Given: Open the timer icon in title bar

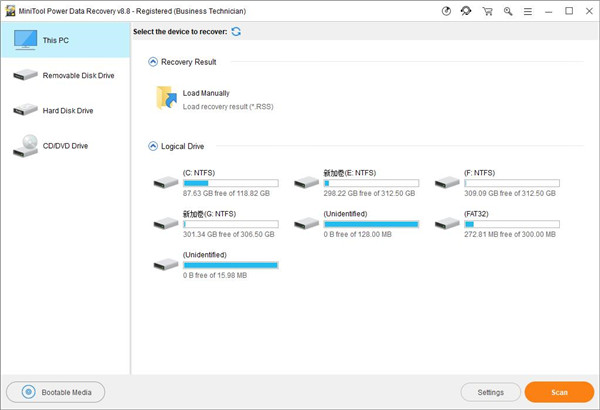Looking at the screenshot, I should click(446, 11).
